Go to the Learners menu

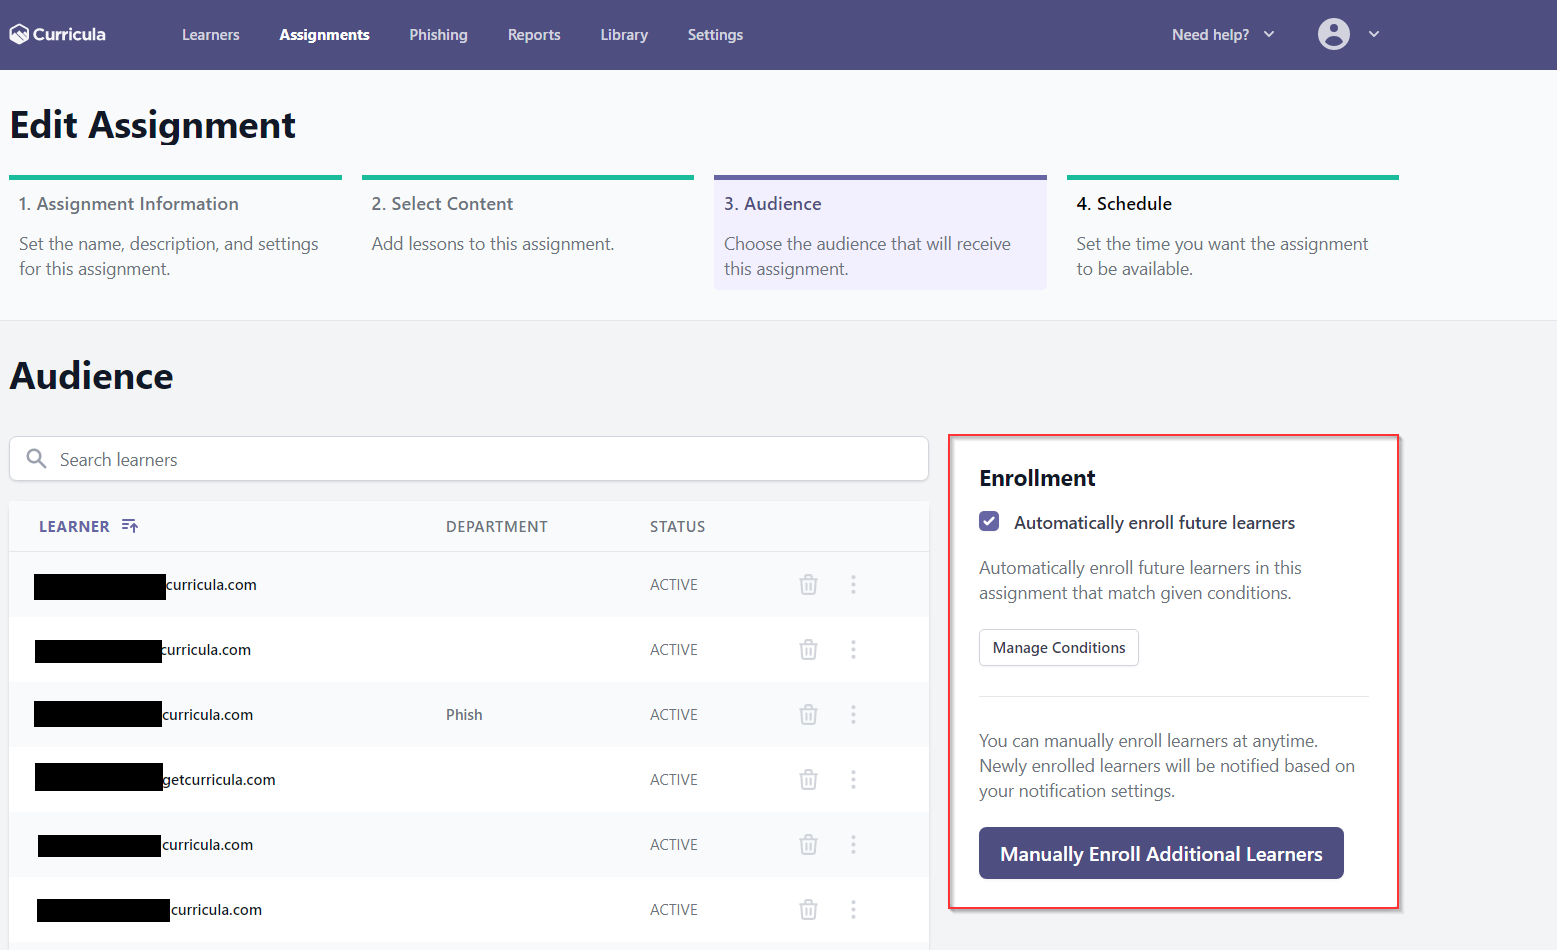pos(210,35)
